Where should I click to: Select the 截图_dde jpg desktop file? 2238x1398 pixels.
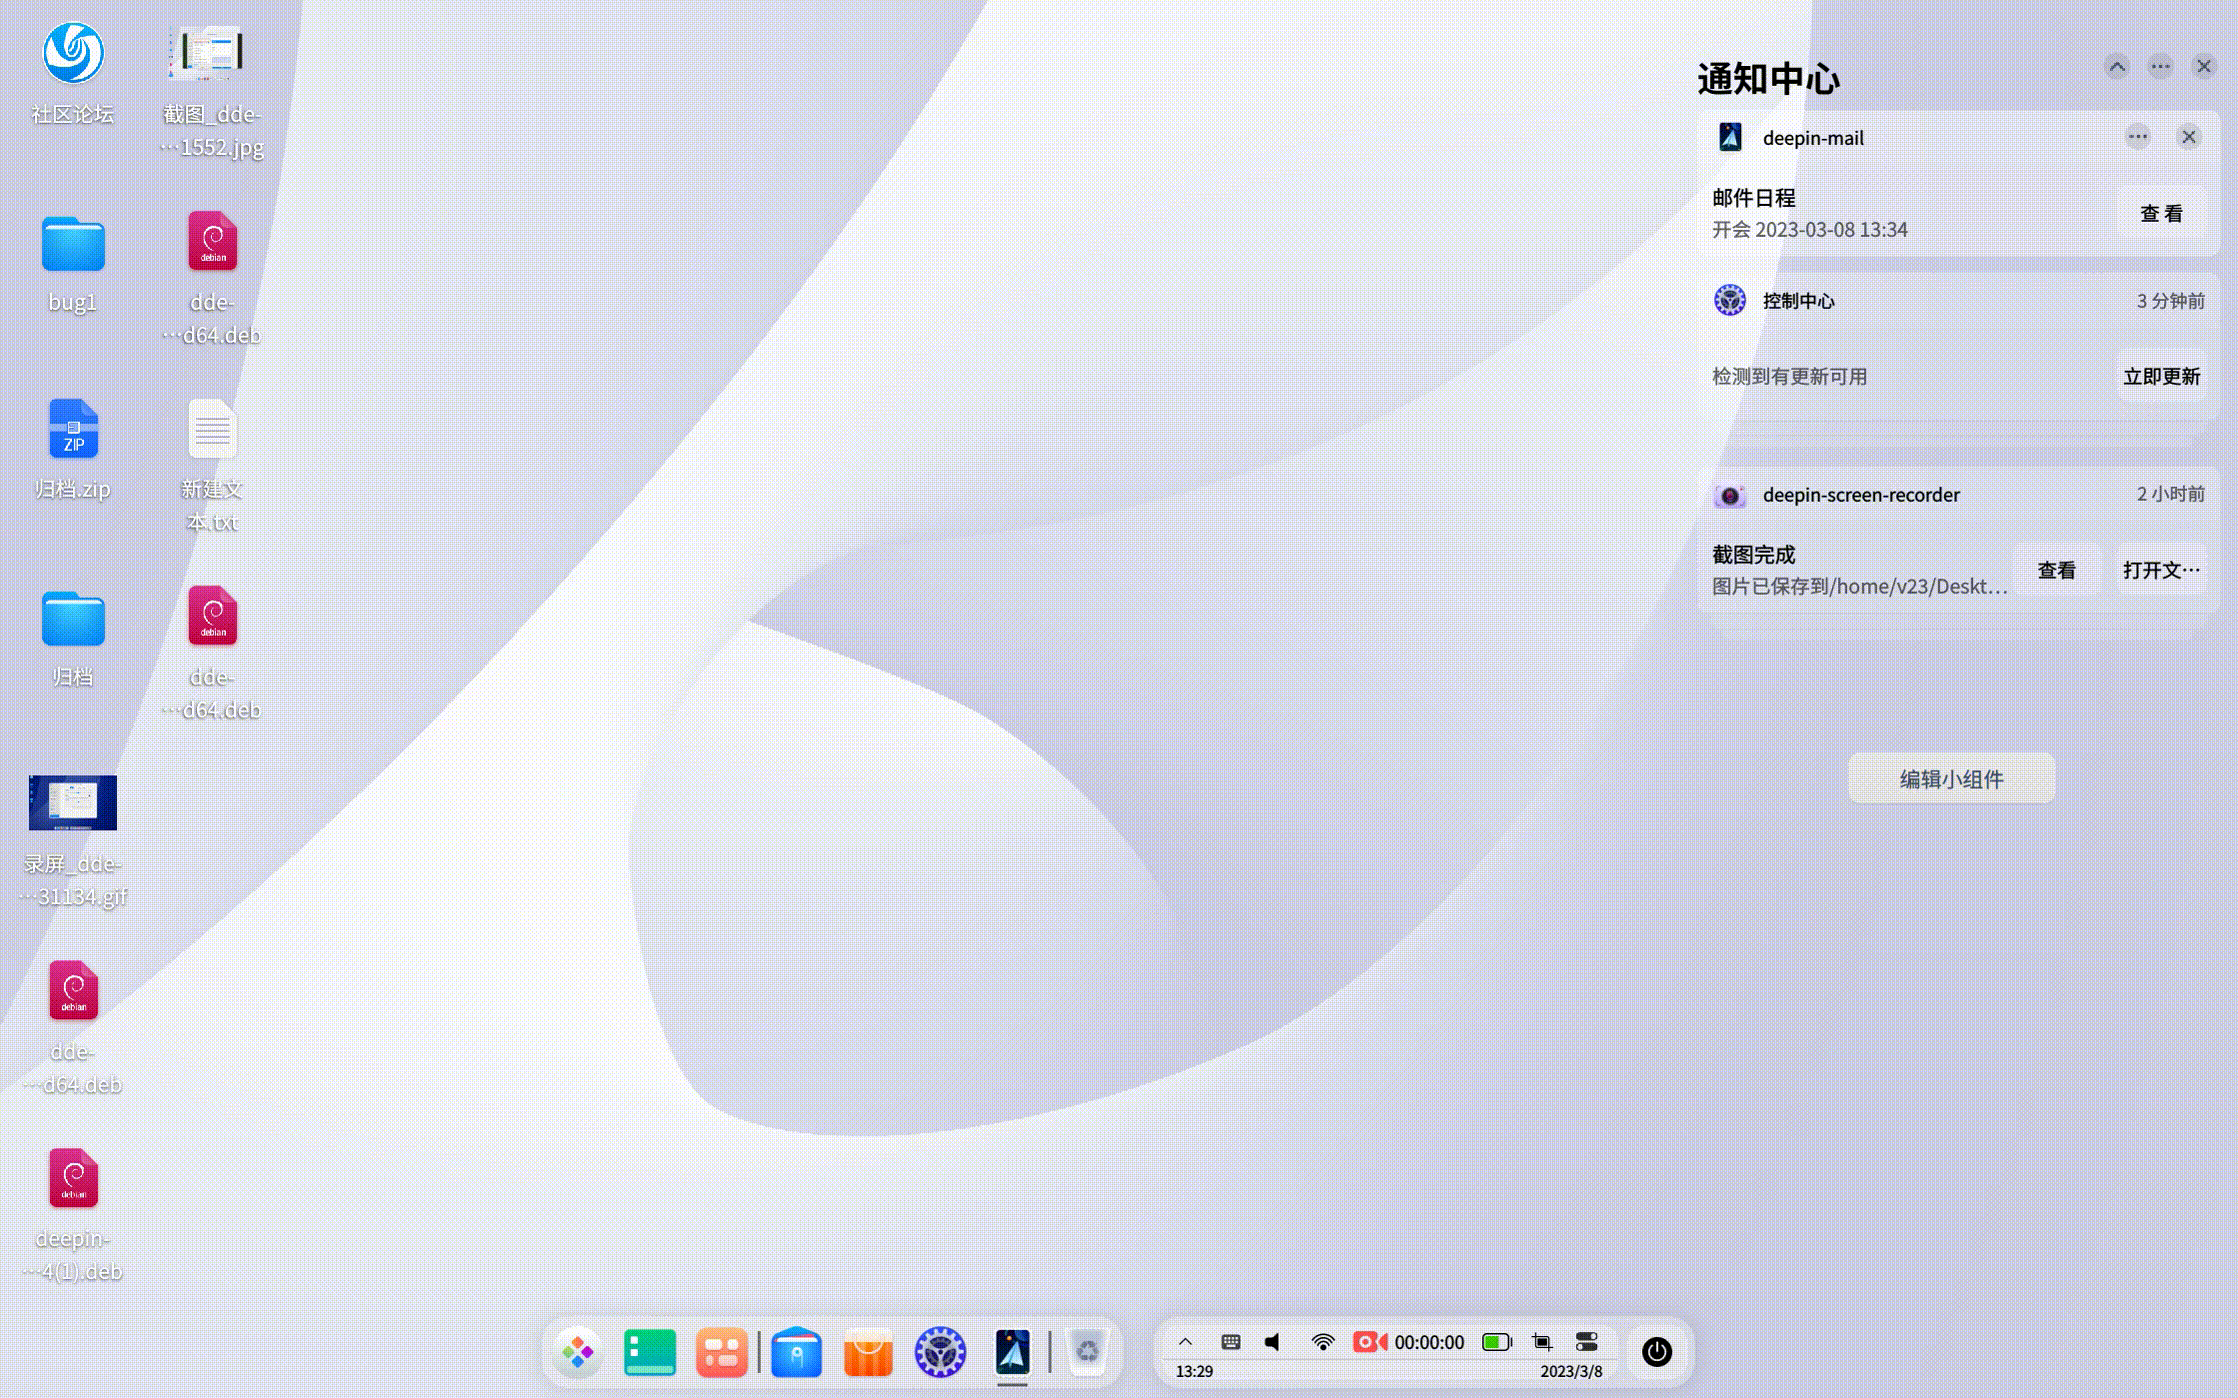pyautogui.click(x=211, y=90)
